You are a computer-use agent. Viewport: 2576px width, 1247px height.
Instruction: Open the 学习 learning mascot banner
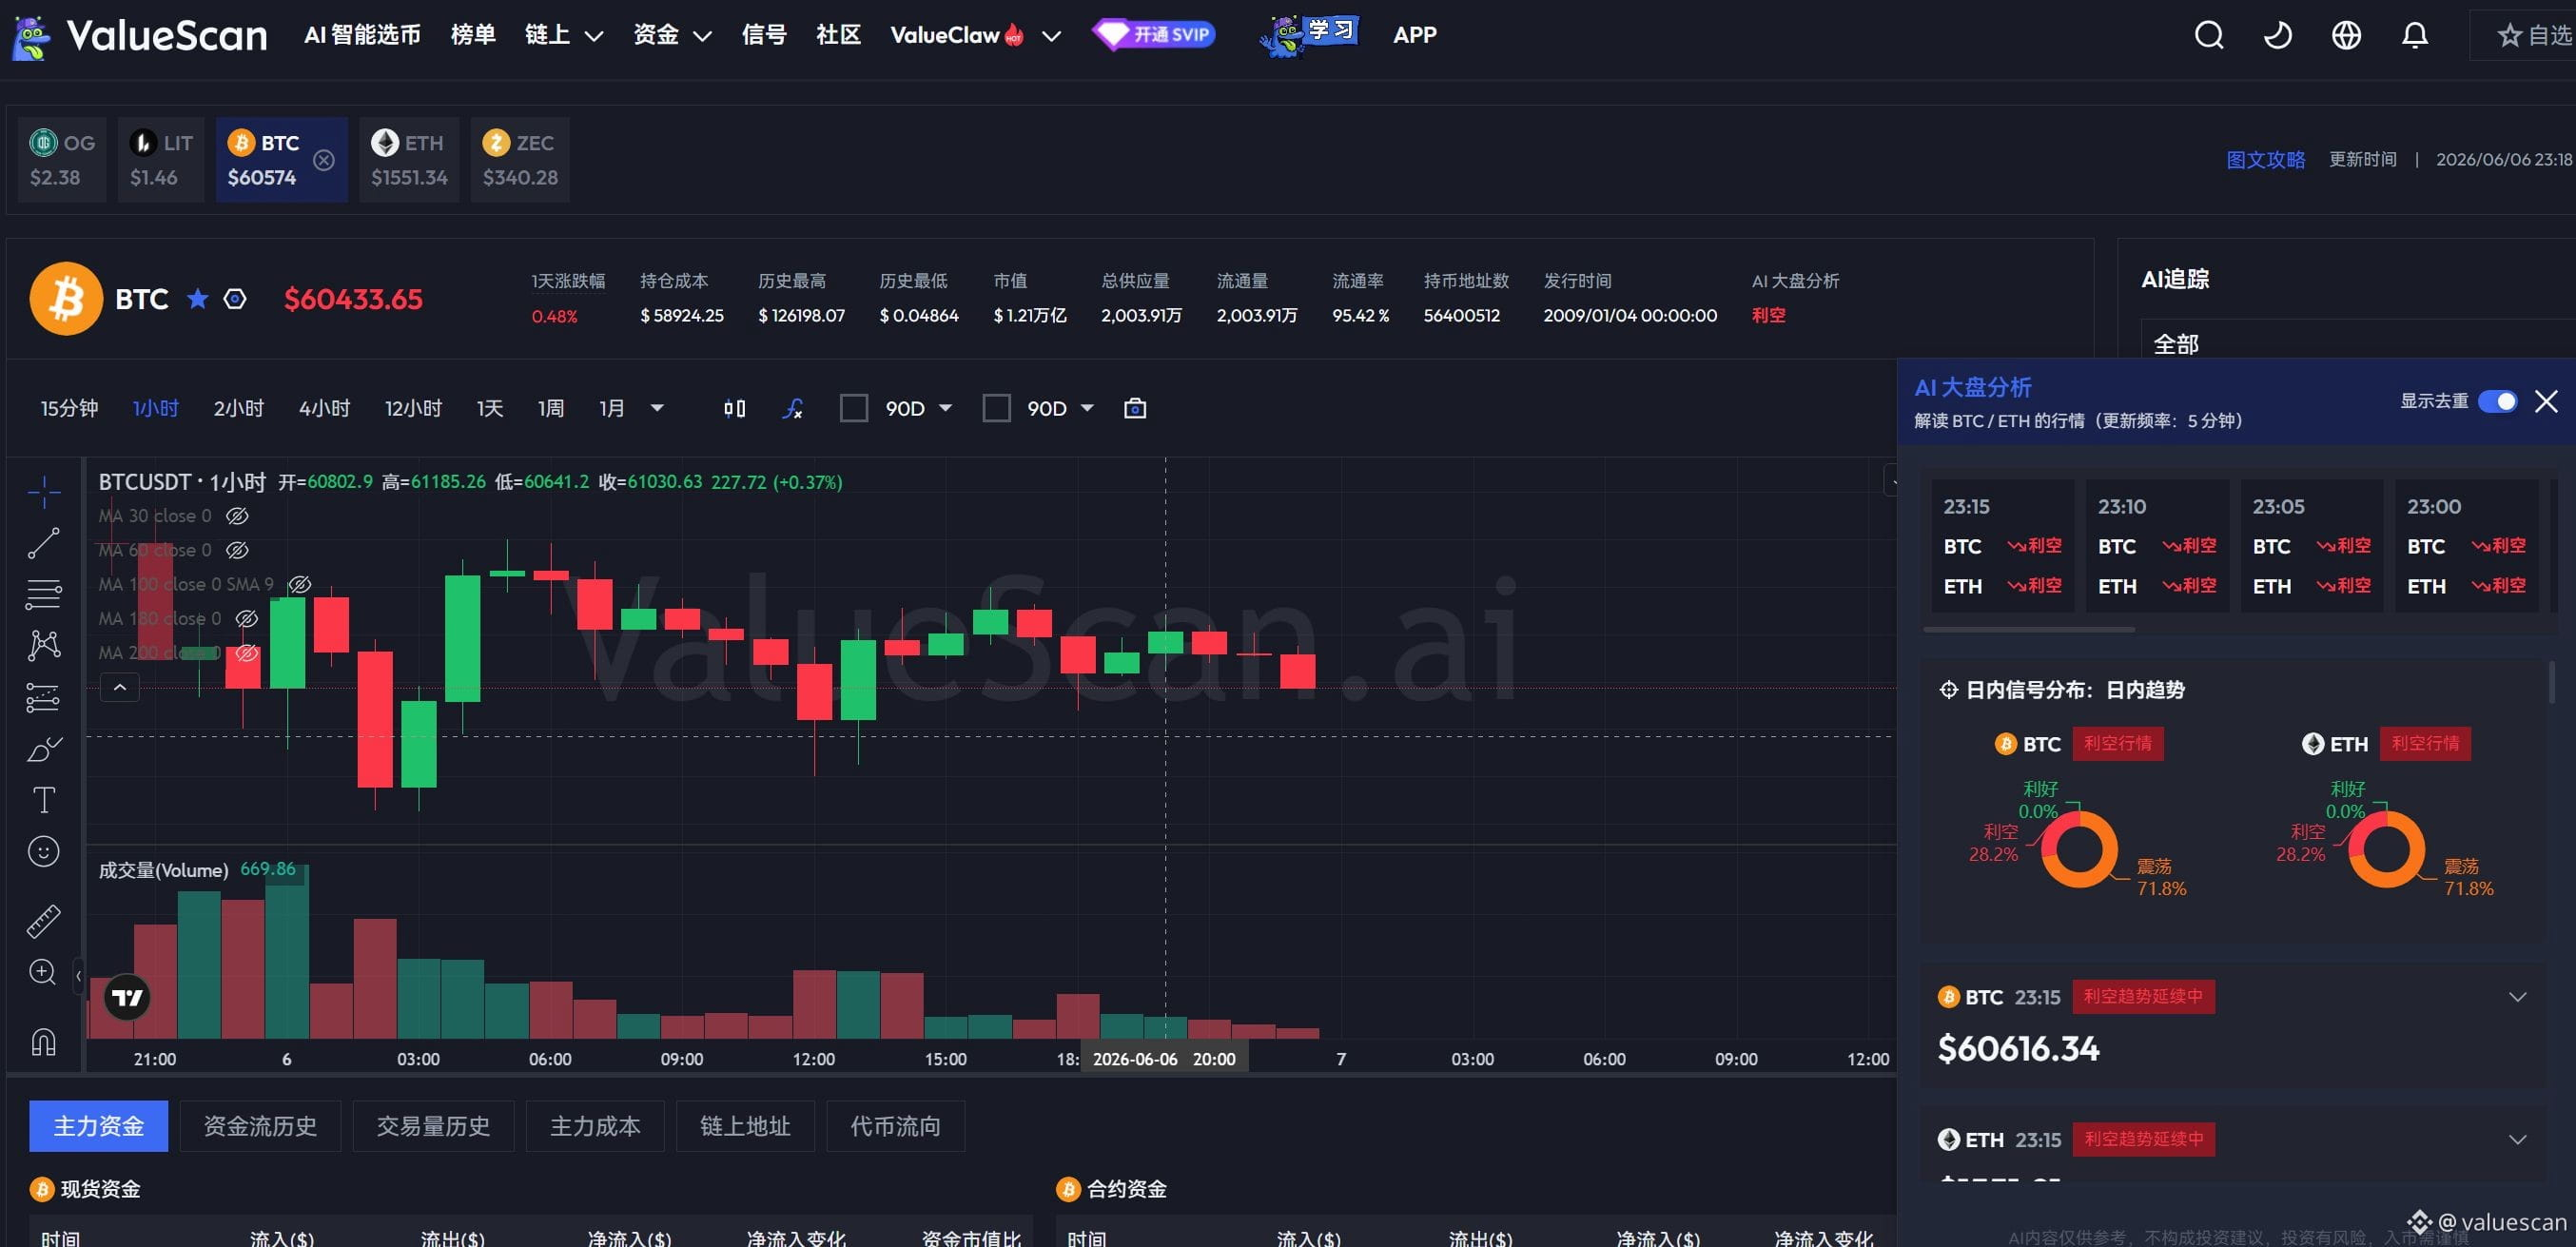(1309, 35)
